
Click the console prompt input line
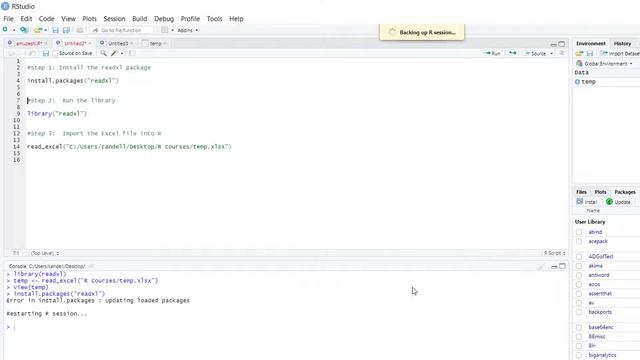click(x=286, y=327)
